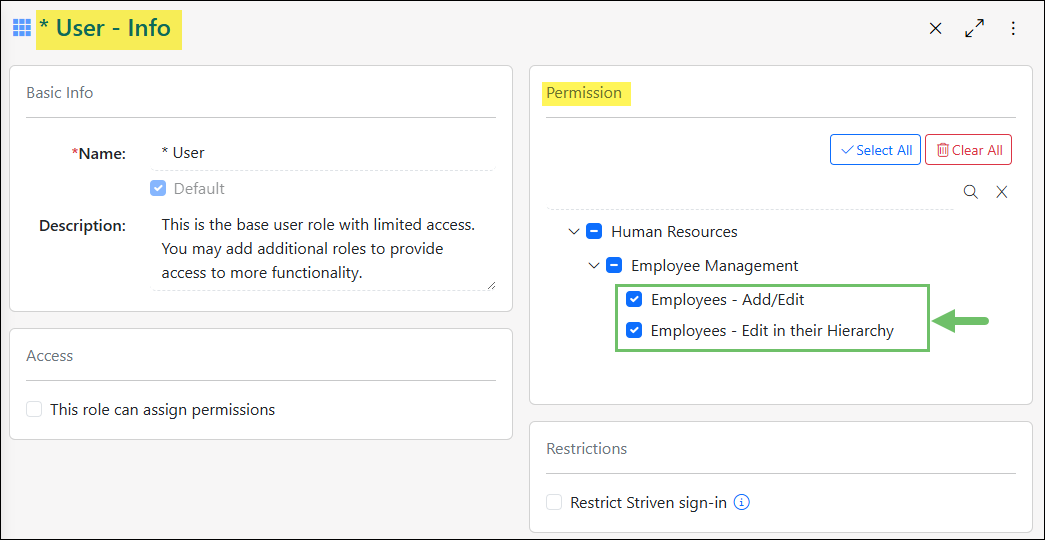Collapse the Employee Management tree node
The width and height of the screenshot is (1045, 540).
coord(594,266)
